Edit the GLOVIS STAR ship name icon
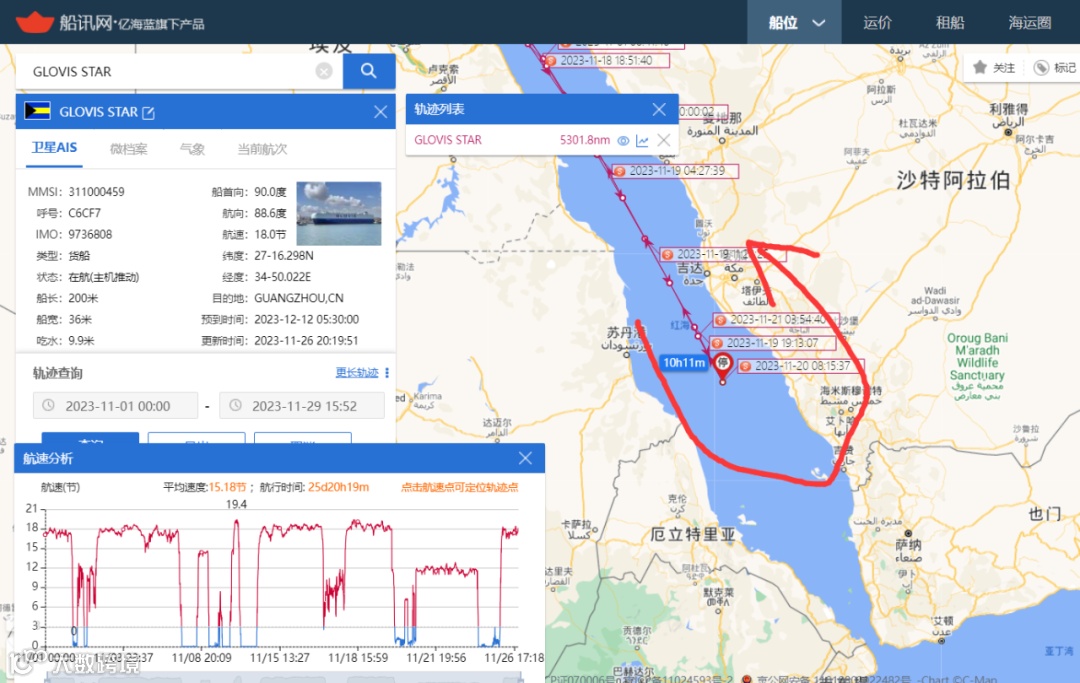 pos(148,112)
